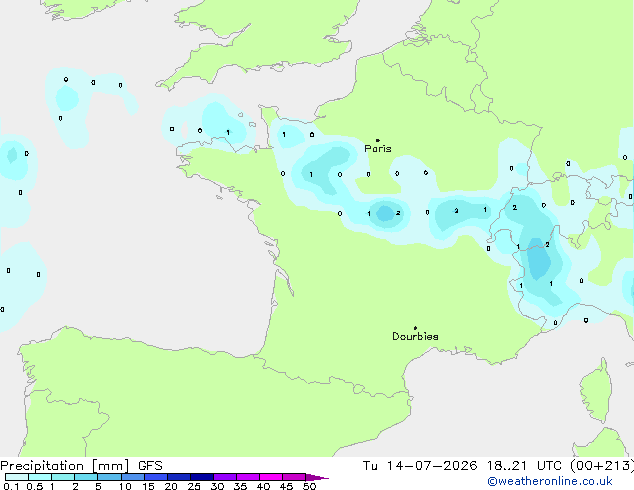Click the Dourbies label on the map
This screenshot has width=634, height=490.
pyautogui.click(x=415, y=336)
